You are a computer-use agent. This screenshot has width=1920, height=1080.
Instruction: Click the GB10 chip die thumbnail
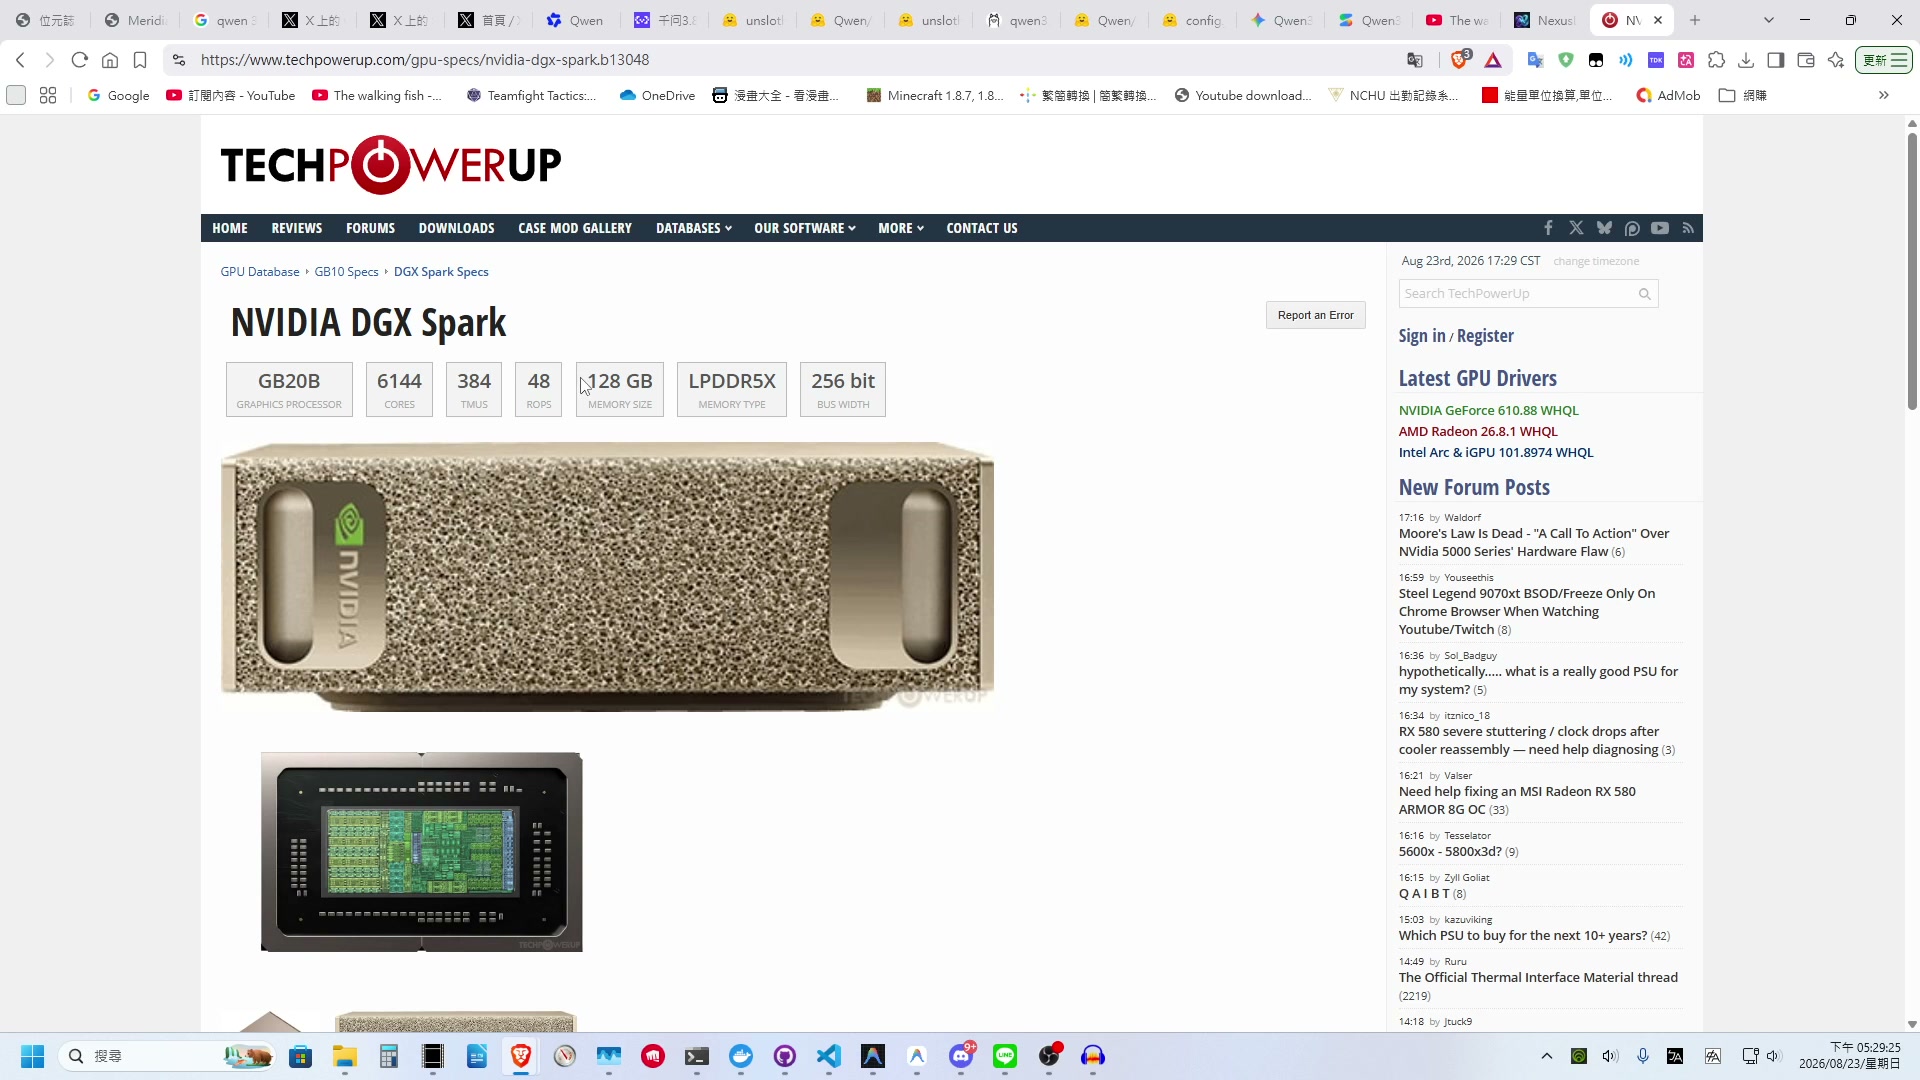(421, 852)
